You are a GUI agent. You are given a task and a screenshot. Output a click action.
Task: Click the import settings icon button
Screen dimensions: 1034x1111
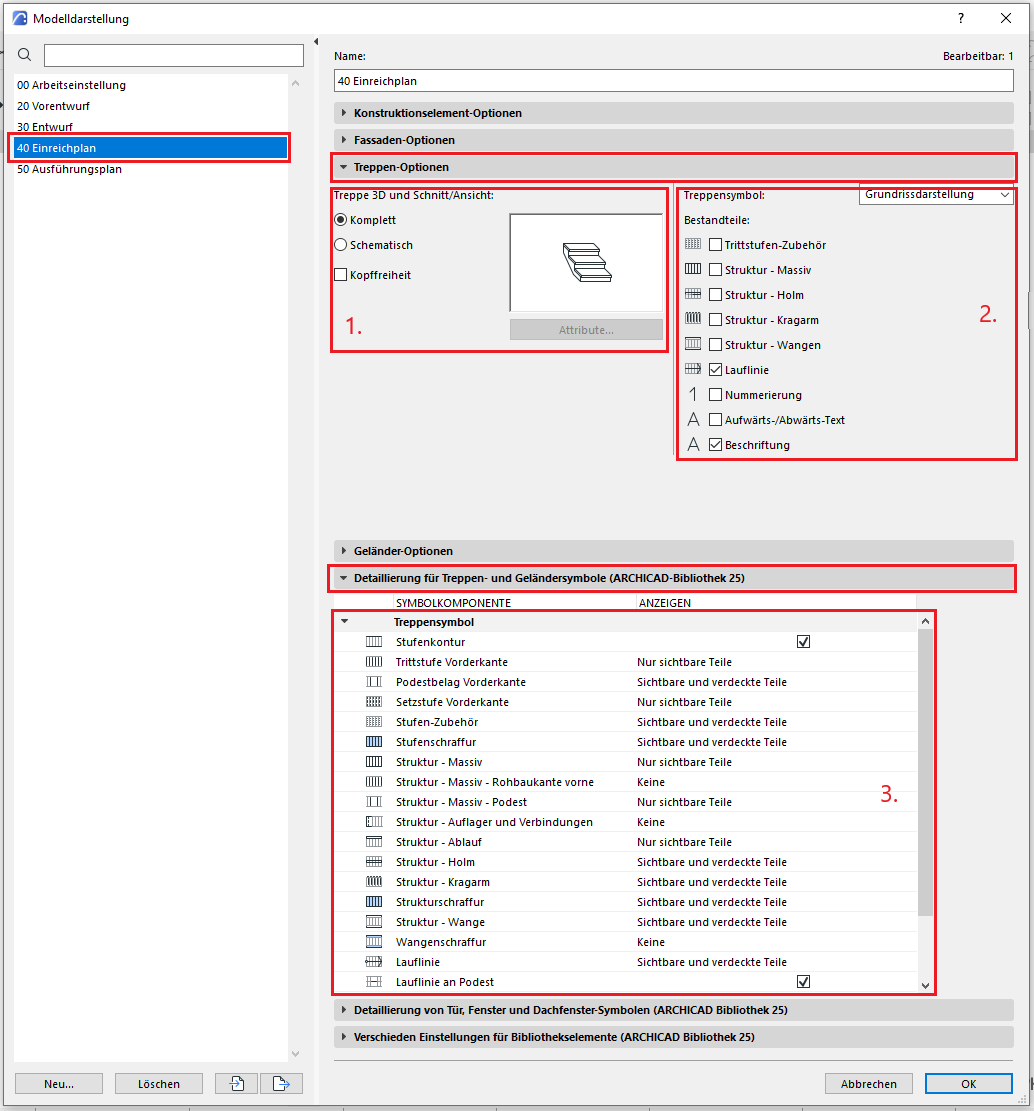coord(238,1083)
